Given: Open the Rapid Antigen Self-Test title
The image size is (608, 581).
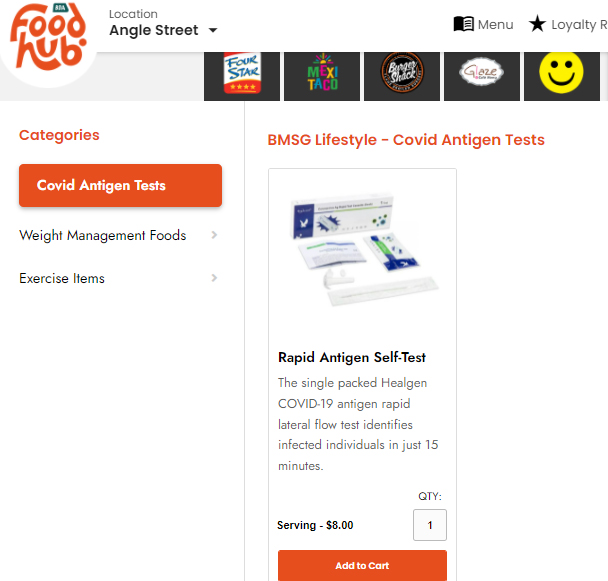Looking at the screenshot, I should 352,357.
